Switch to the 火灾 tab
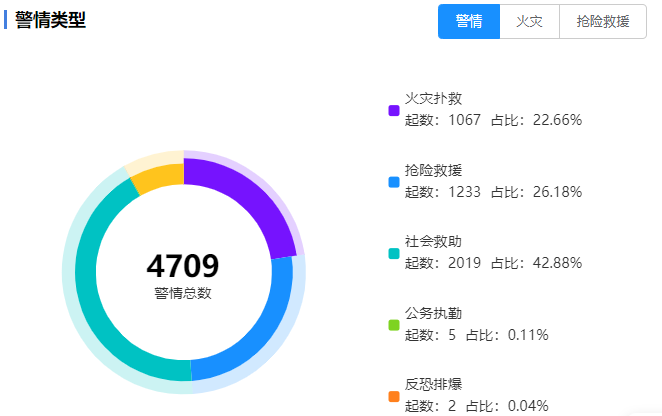662x416 pixels. (x=529, y=22)
